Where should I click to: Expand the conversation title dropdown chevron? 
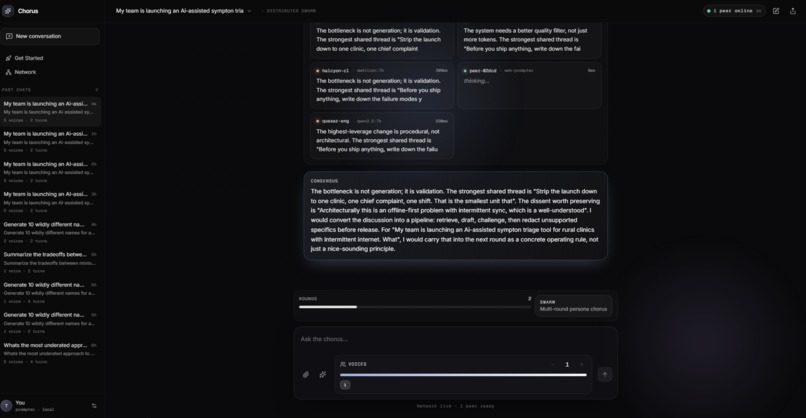click(x=249, y=11)
